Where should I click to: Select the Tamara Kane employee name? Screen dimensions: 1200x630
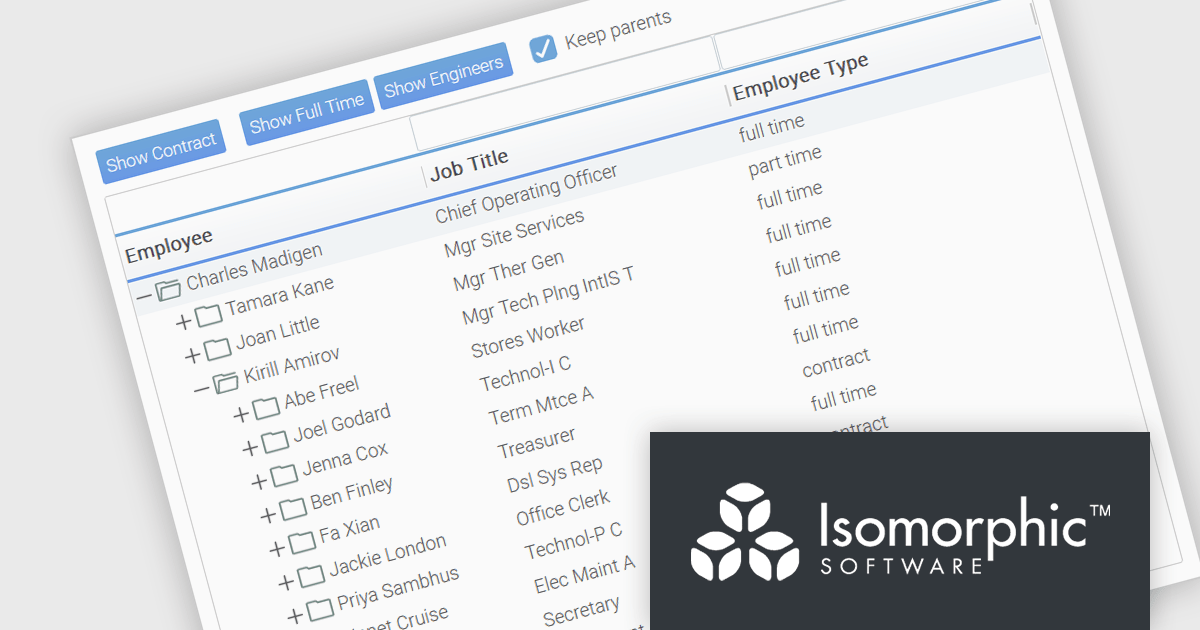click(x=280, y=297)
